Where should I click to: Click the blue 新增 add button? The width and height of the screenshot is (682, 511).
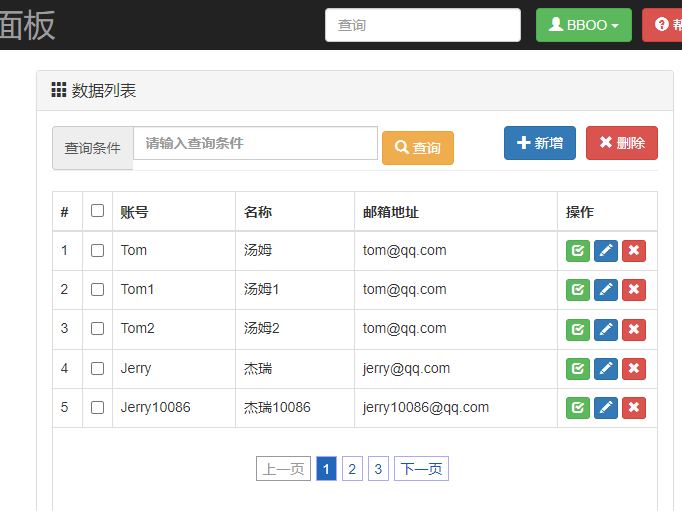pyautogui.click(x=540, y=143)
